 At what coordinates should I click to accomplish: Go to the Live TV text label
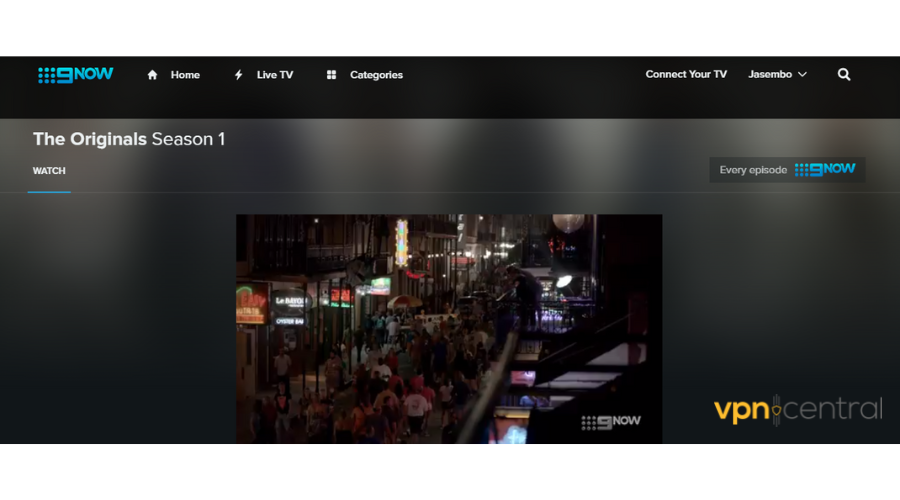tap(274, 75)
